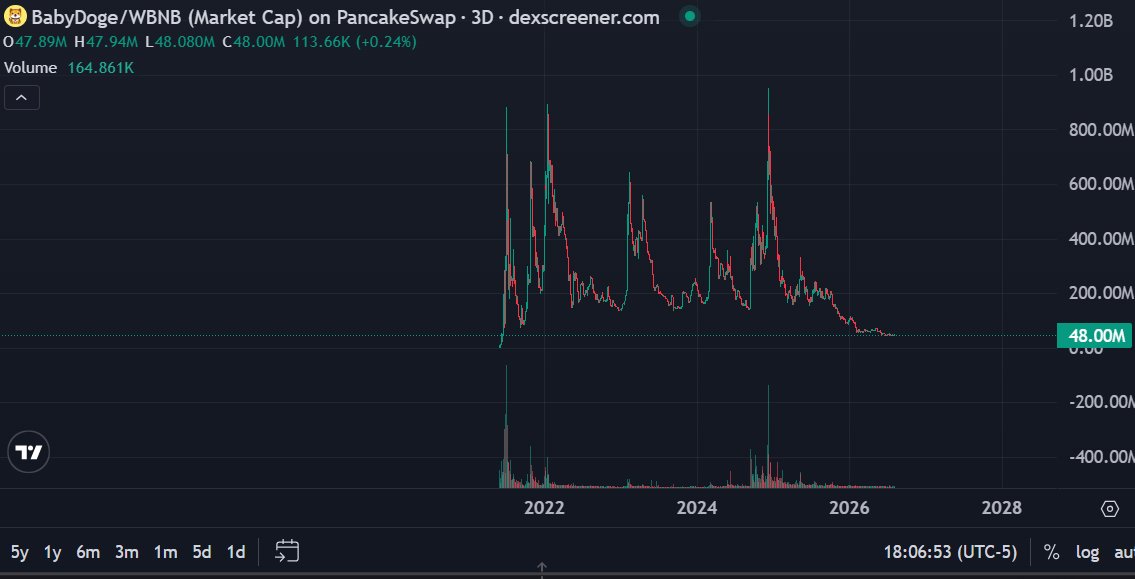The height and width of the screenshot is (579, 1135).
Task: Click the 2028 label on time axis
Action: pos(1002,508)
